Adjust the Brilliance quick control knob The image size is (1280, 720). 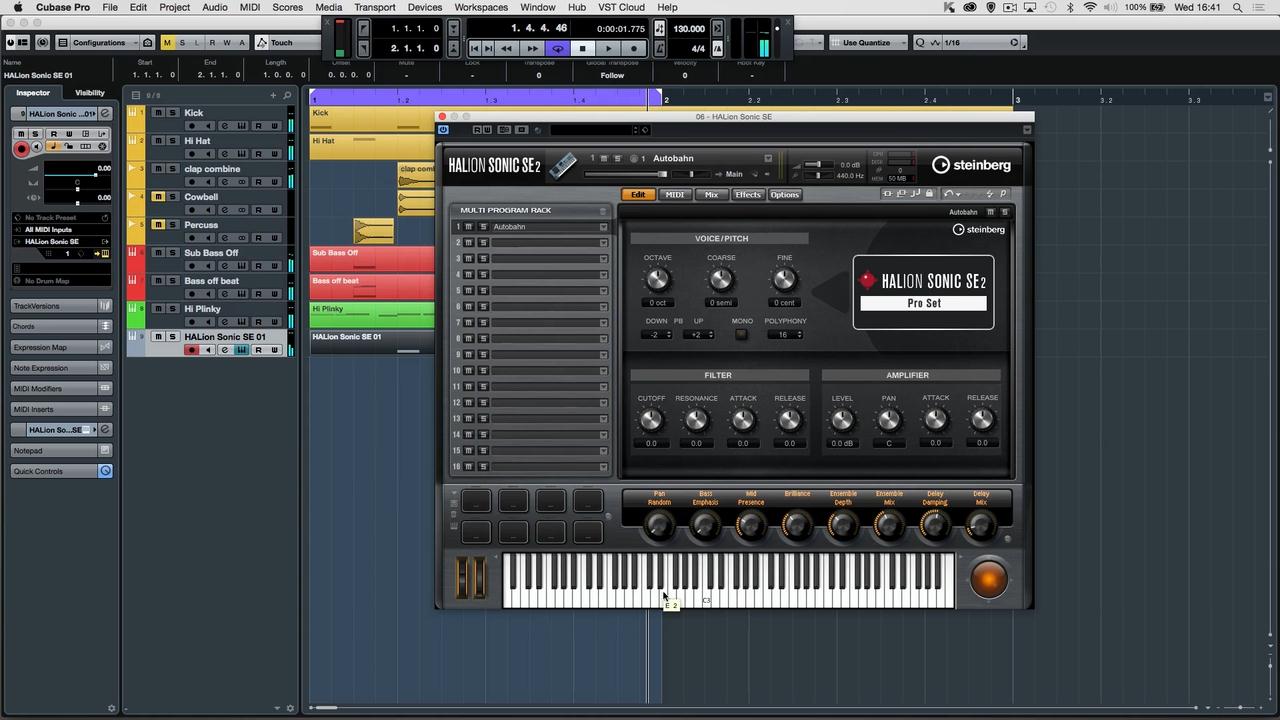coord(797,525)
